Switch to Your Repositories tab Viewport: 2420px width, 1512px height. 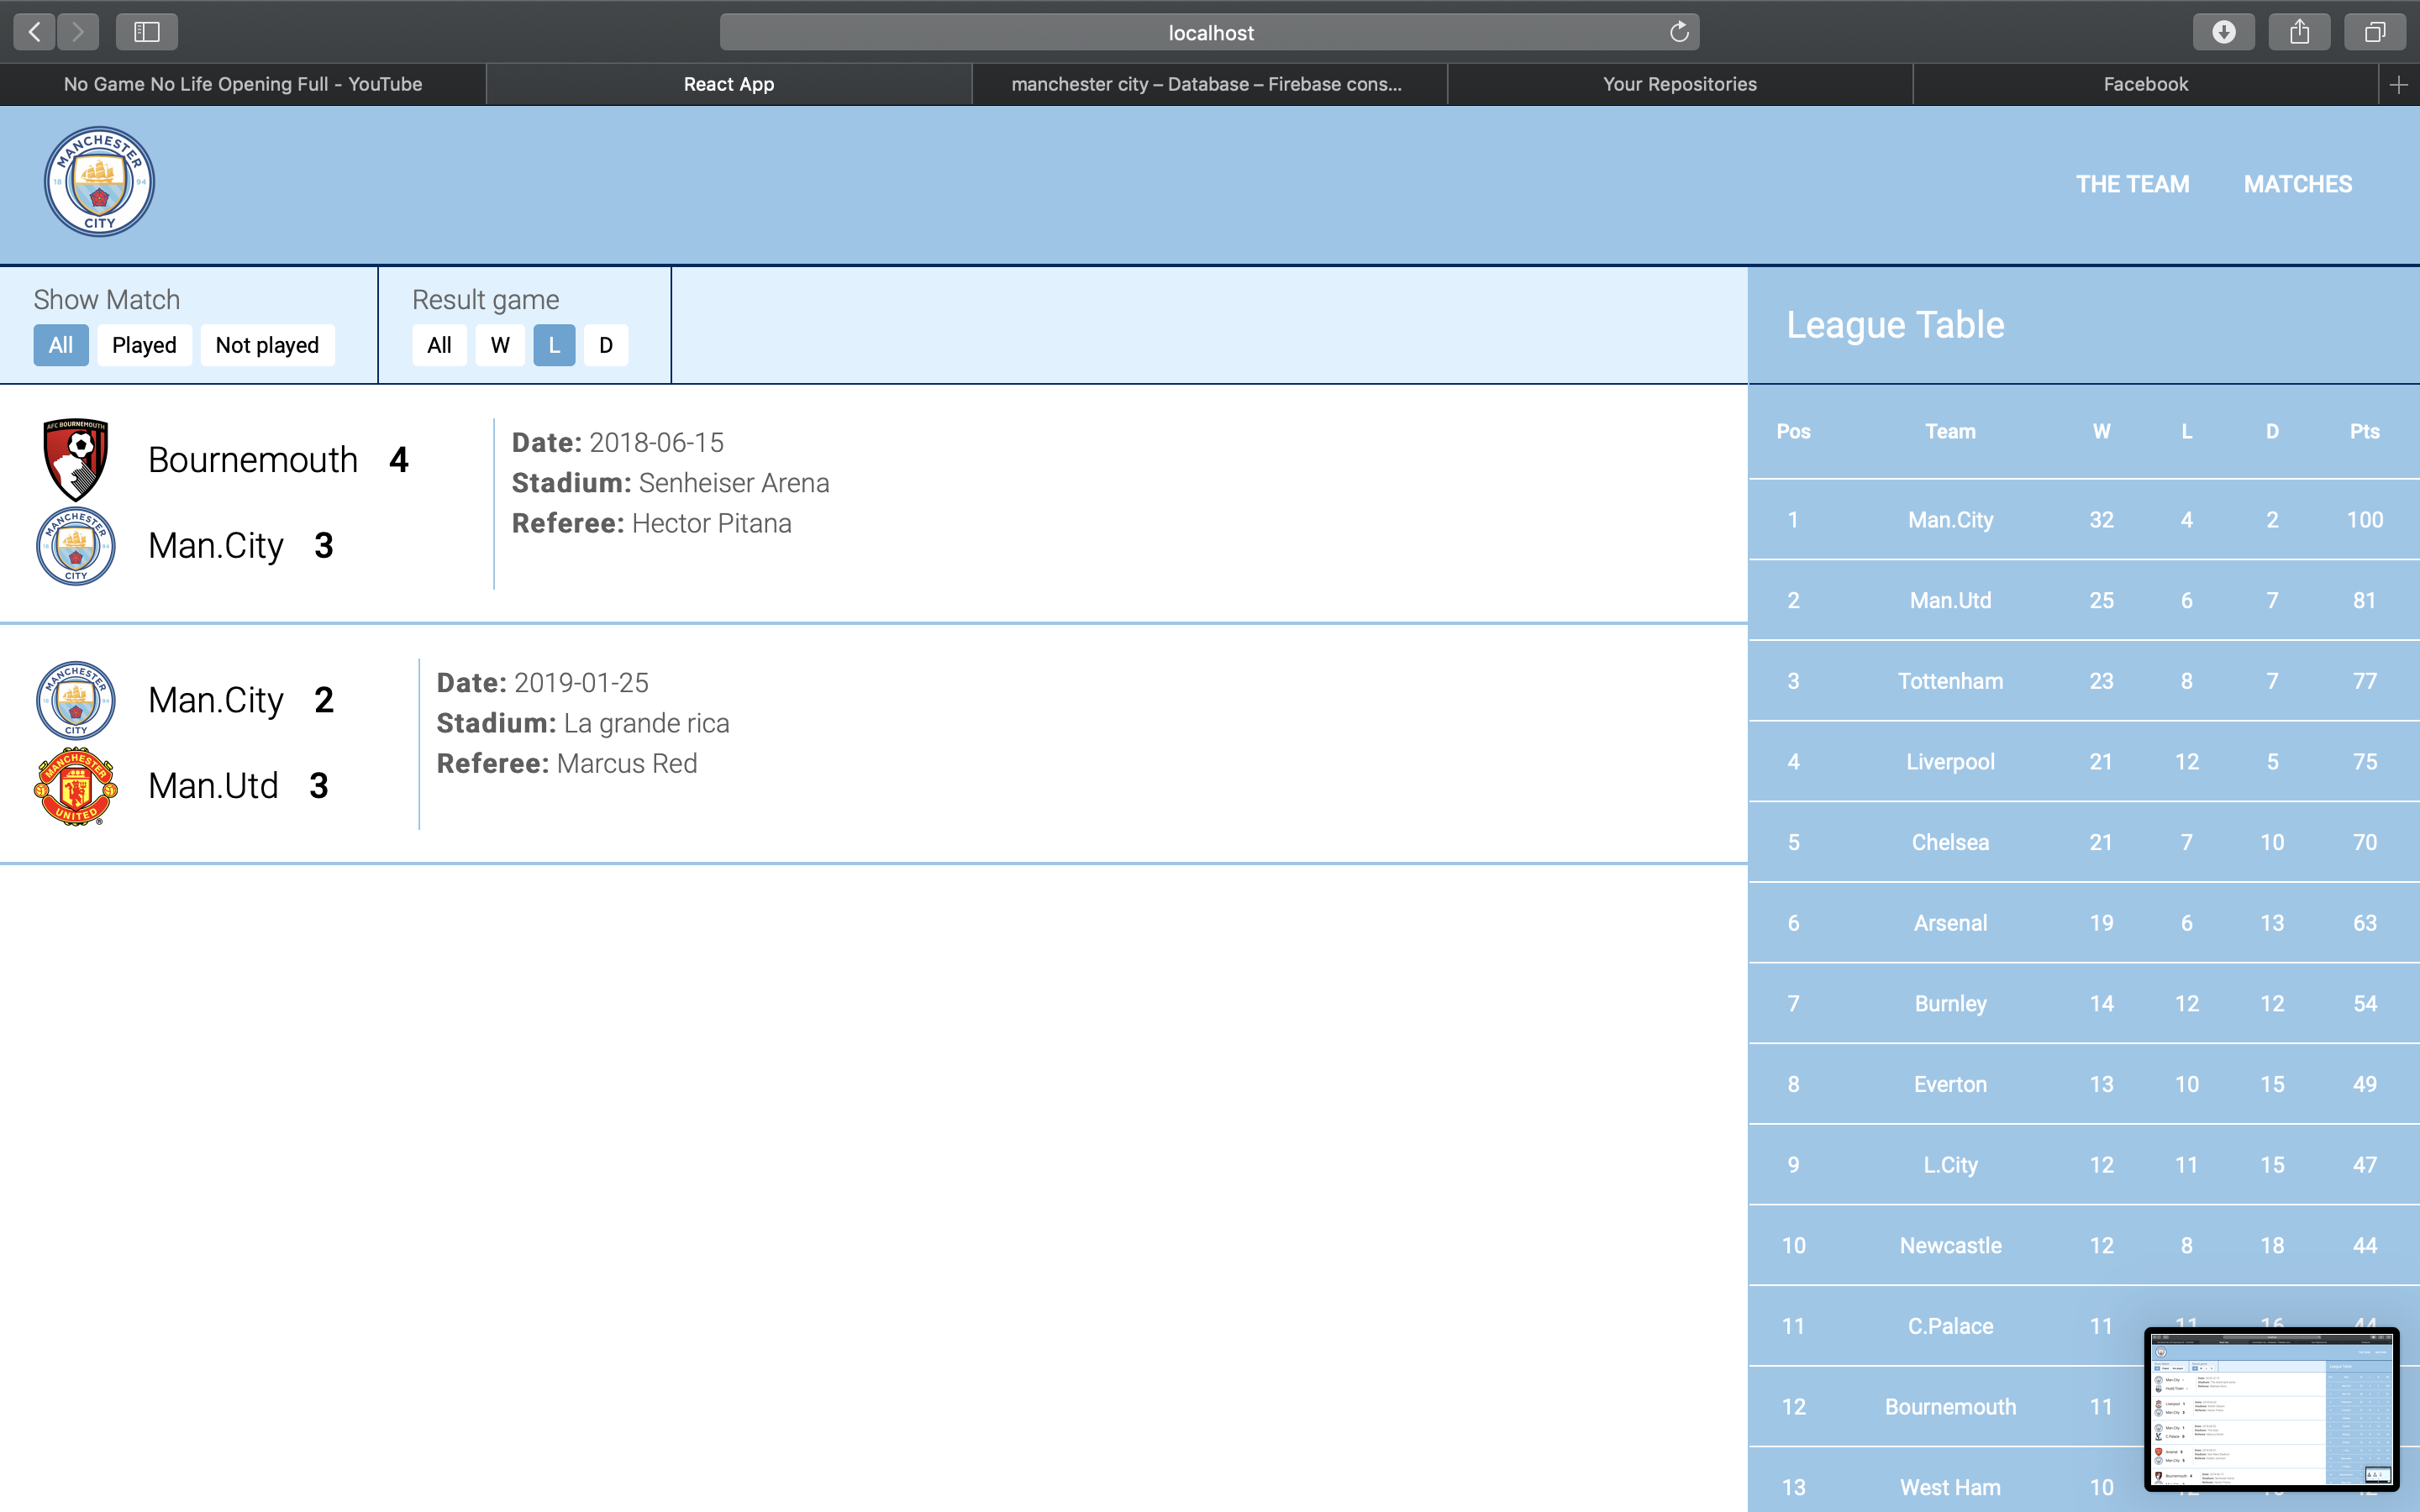pos(1679,85)
